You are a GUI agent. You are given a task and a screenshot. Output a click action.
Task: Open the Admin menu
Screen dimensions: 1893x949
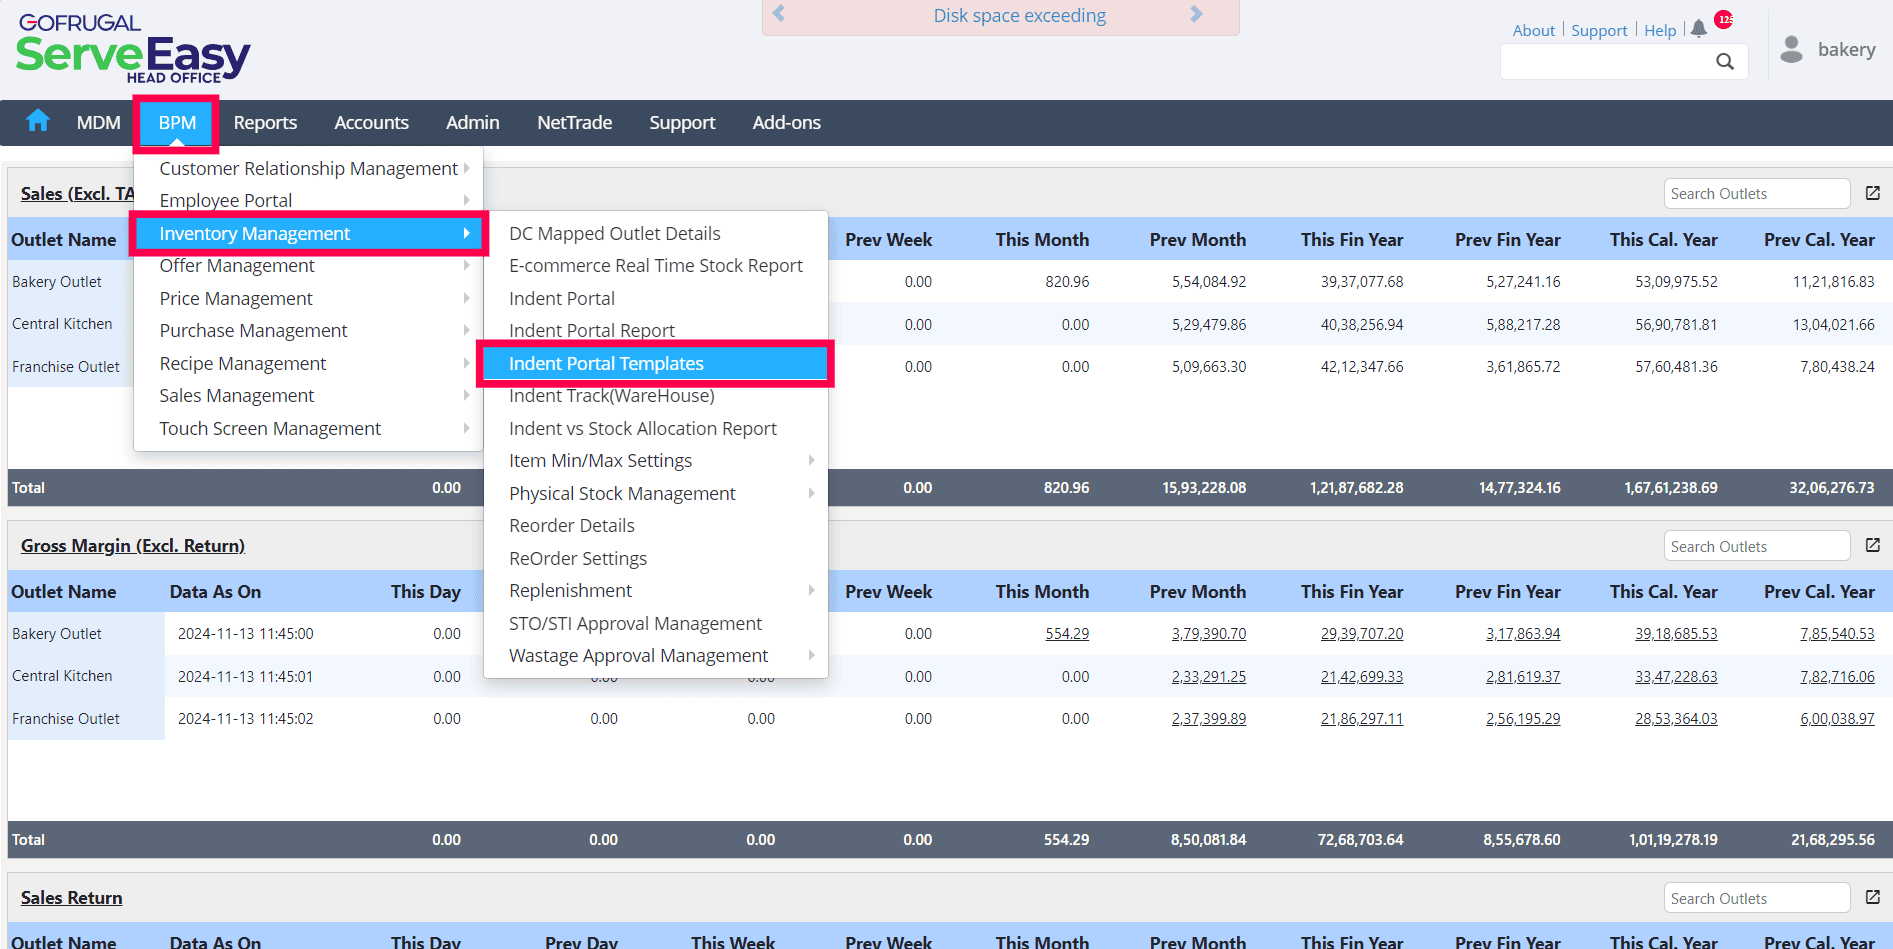click(x=472, y=122)
